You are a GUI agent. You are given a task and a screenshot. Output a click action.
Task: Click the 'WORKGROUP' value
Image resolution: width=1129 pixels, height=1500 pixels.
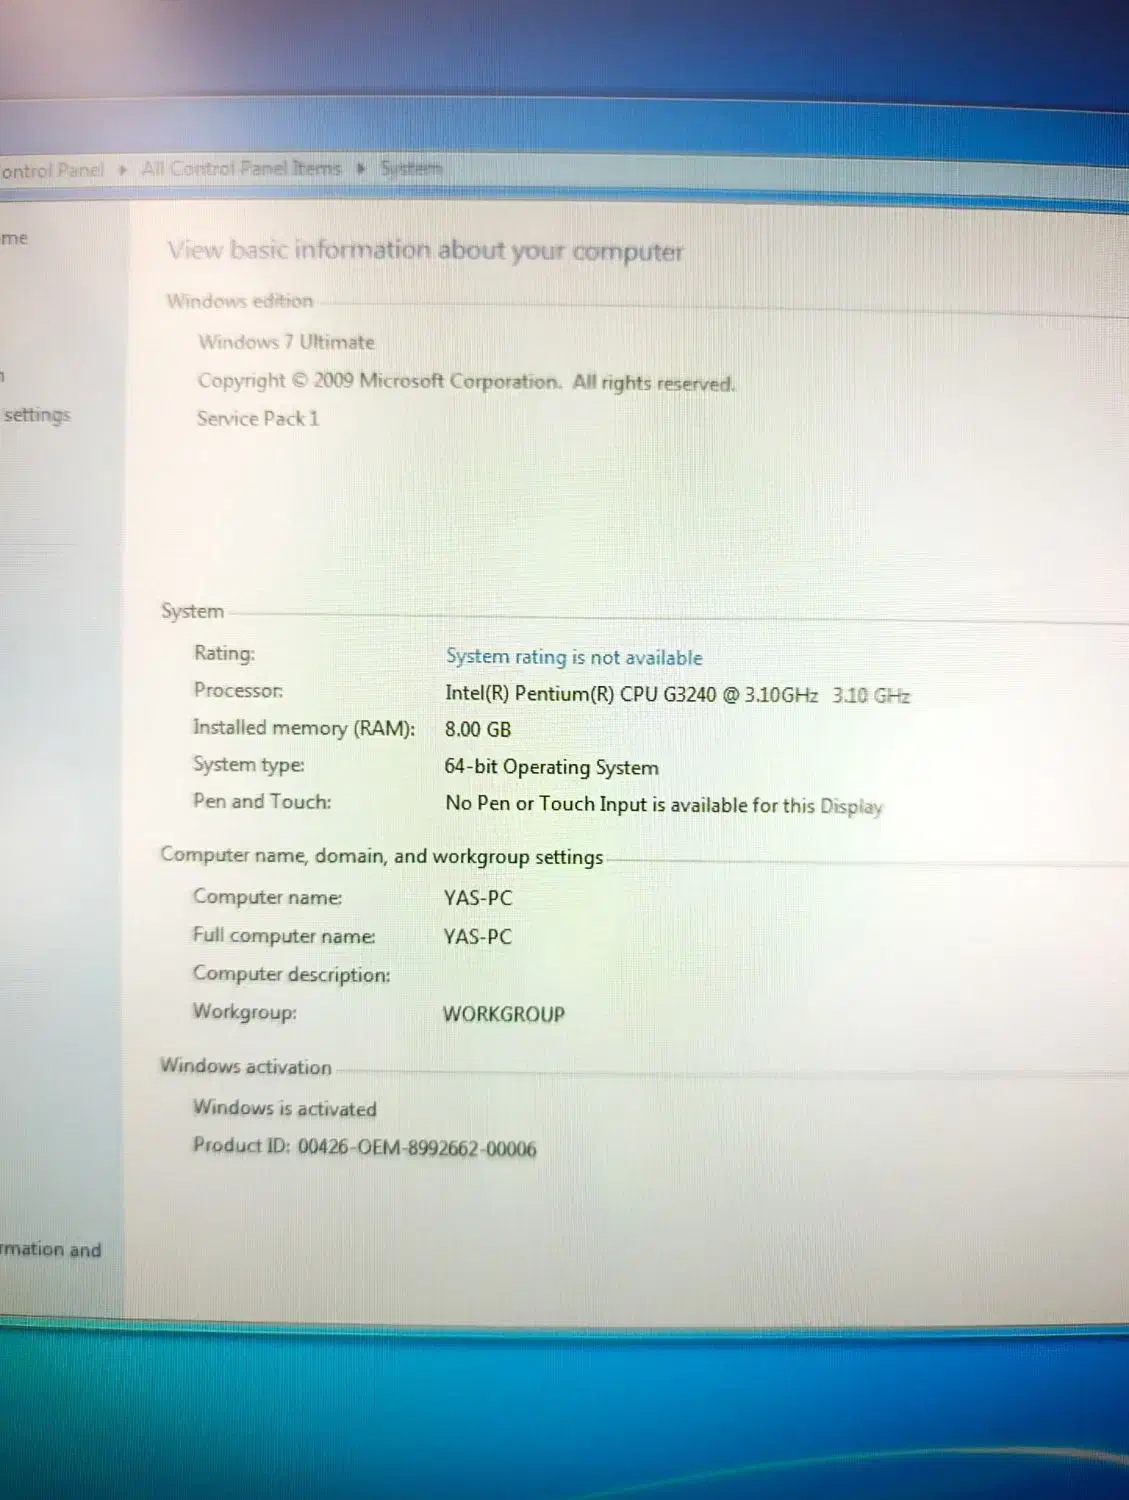(504, 1014)
